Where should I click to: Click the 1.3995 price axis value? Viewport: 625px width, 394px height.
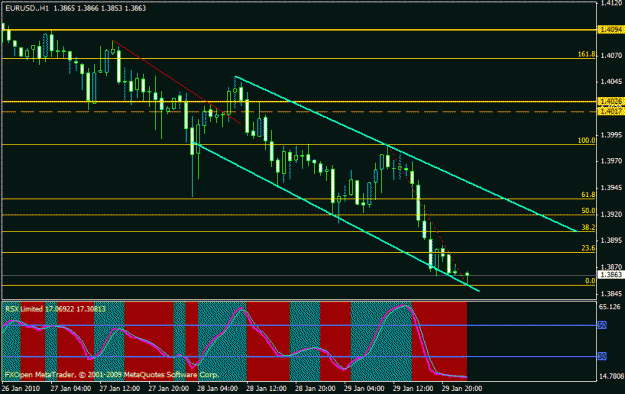click(x=611, y=135)
